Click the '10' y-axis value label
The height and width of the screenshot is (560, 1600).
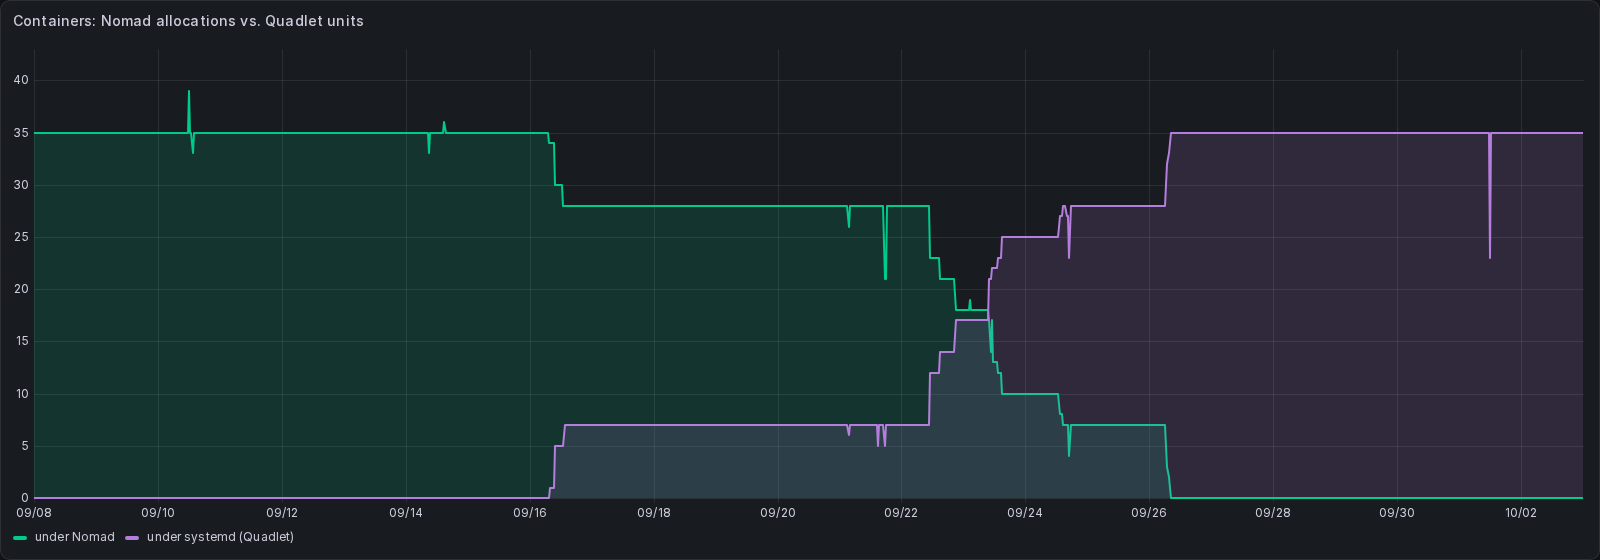pyautogui.click(x=21, y=394)
